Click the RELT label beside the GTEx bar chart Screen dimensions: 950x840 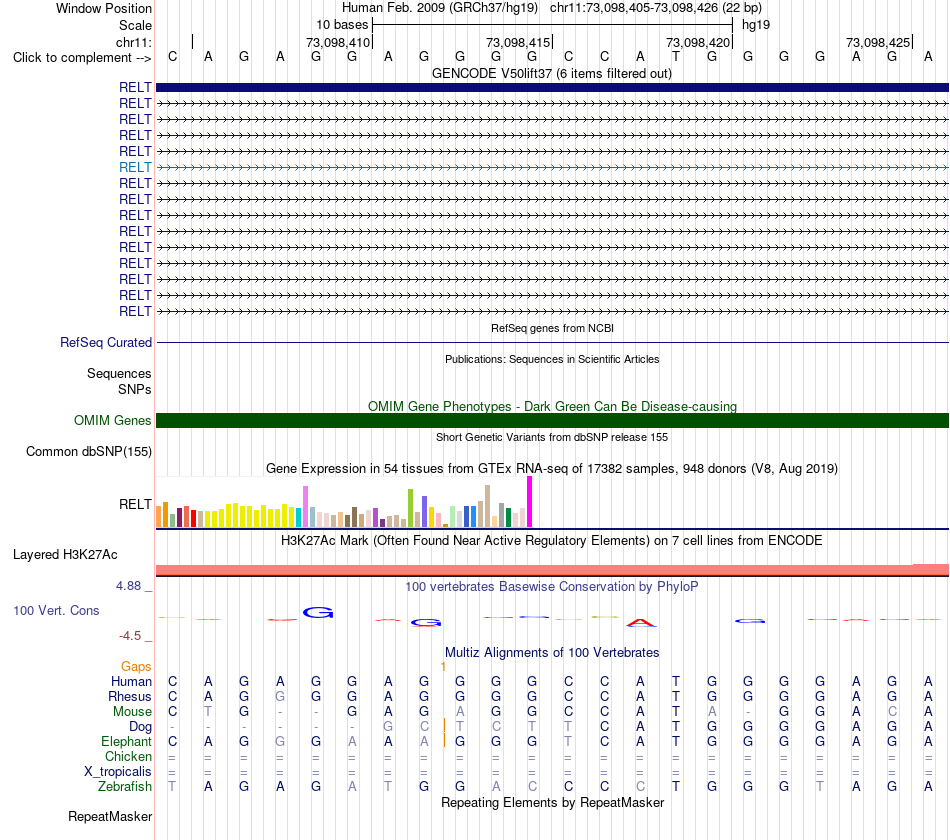pos(135,504)
